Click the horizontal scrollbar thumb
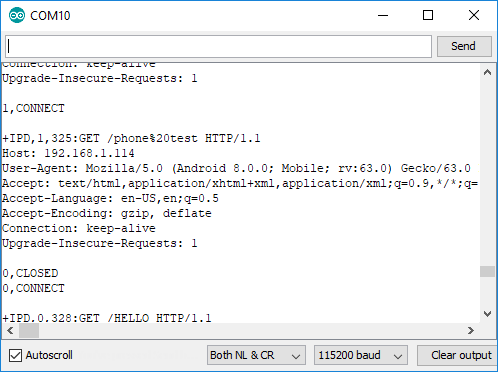Image resolution: width=498 pixels, height=372 pixels. tap(29, 331)
